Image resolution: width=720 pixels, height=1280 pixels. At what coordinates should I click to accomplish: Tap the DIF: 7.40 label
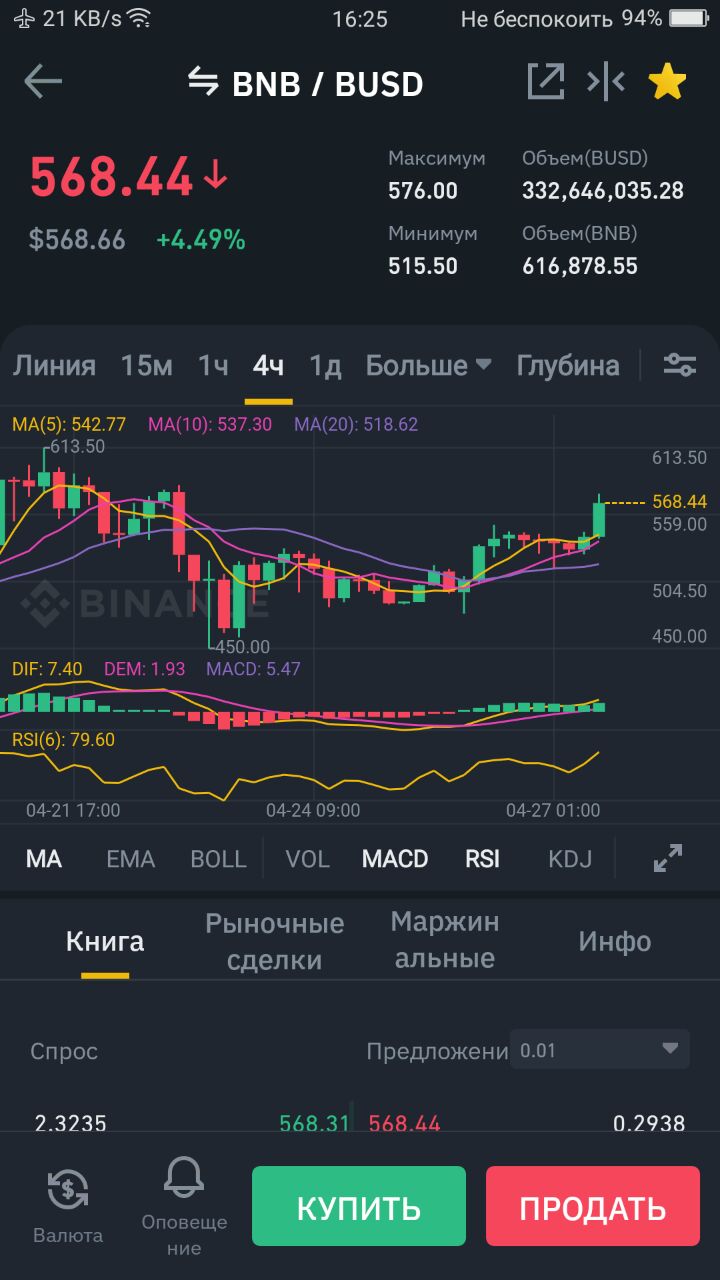pos(47,669)
